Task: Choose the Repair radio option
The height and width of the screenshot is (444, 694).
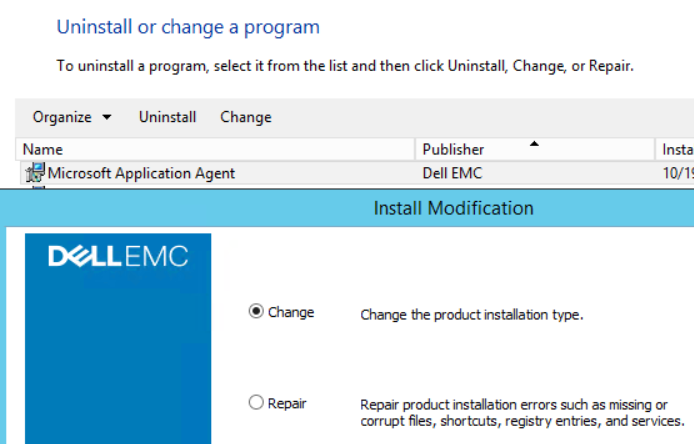Action: click(256, 403)
